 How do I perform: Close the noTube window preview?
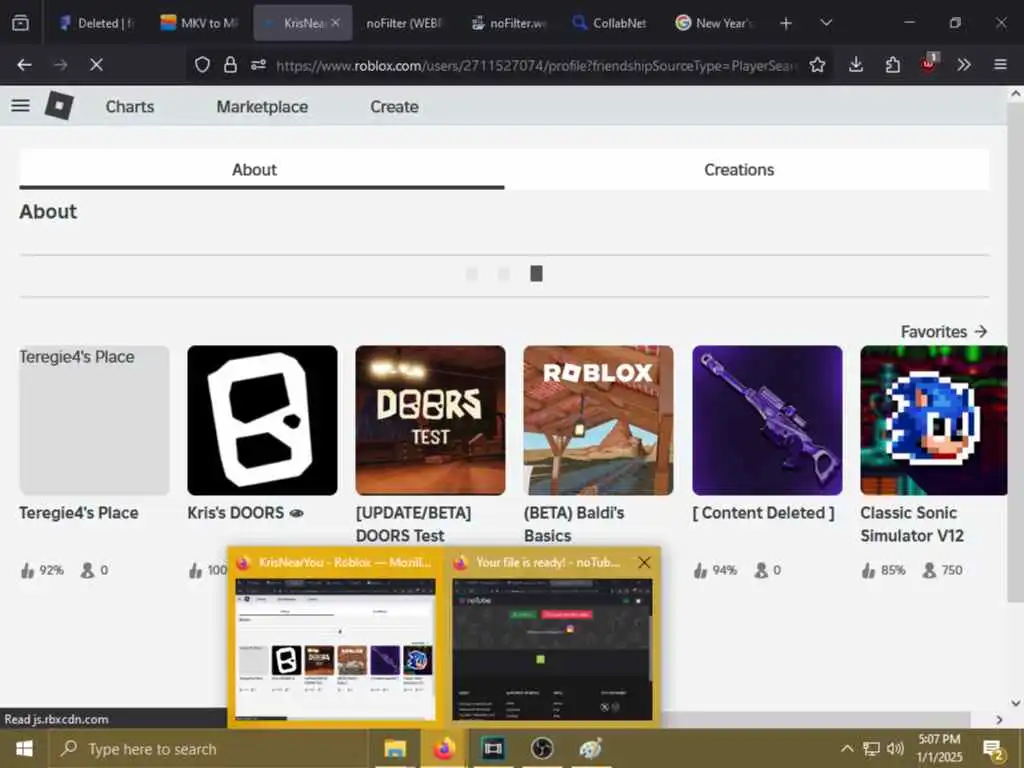pos(644,562)
